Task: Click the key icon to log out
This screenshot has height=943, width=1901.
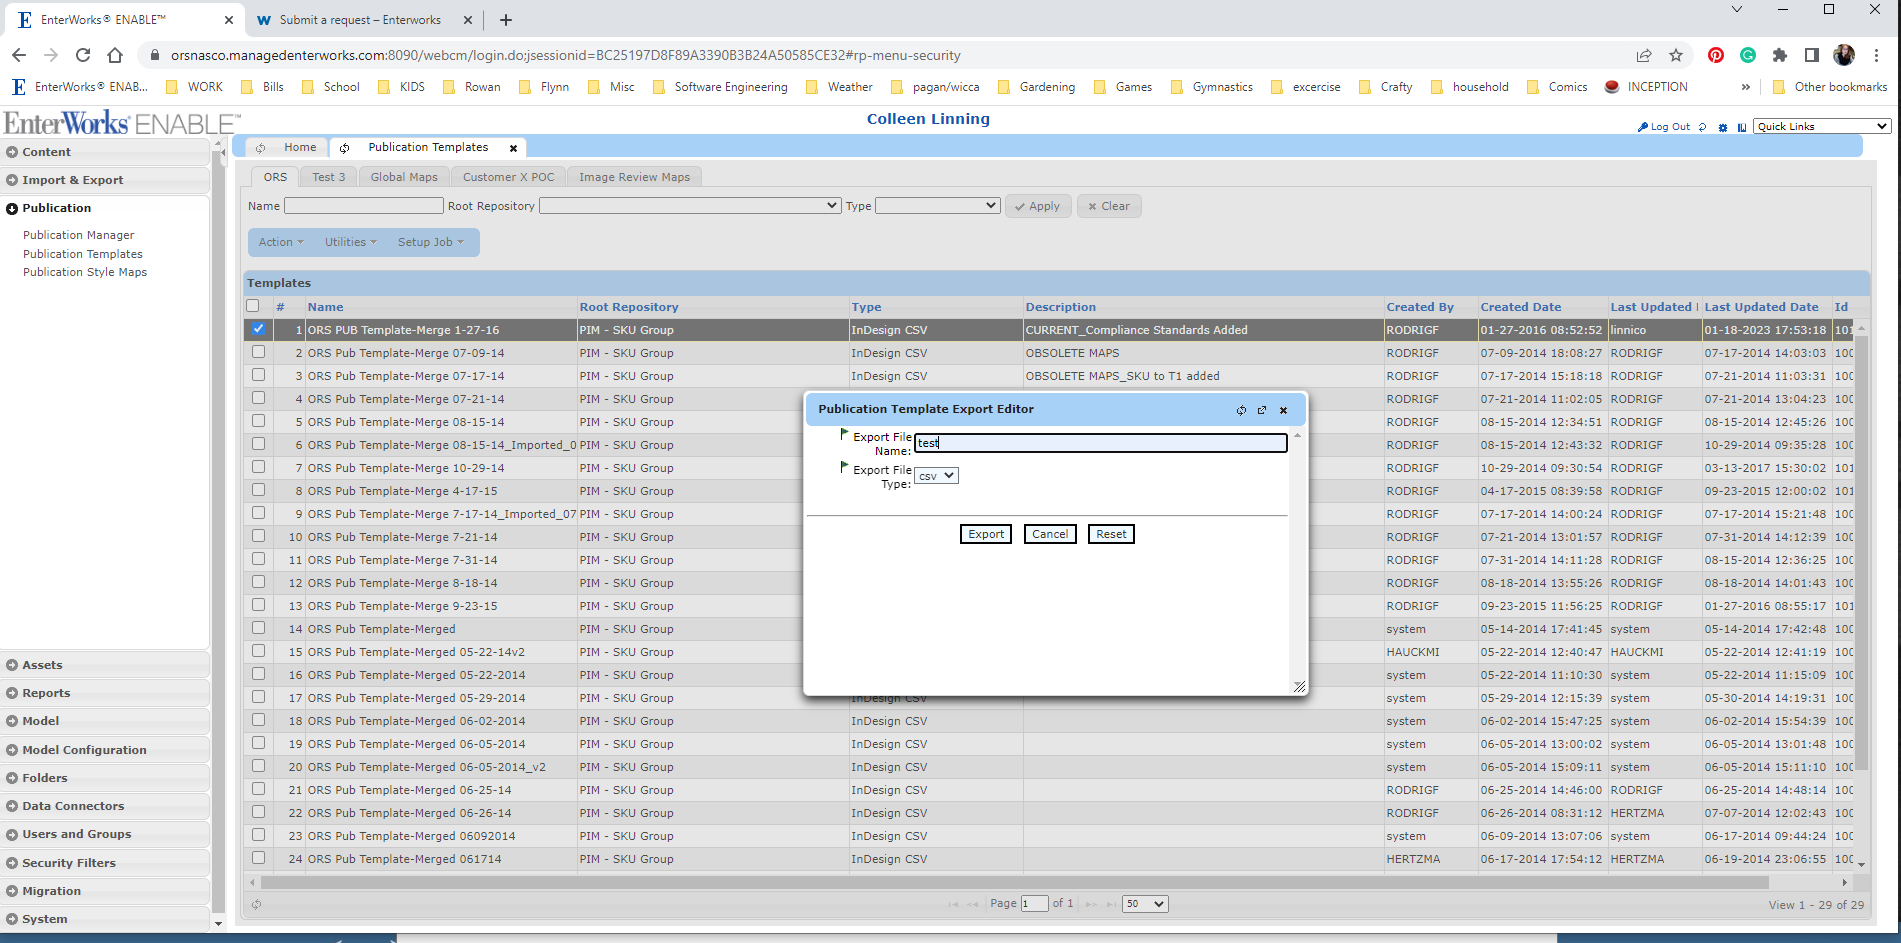Action: coord(1643,127)
